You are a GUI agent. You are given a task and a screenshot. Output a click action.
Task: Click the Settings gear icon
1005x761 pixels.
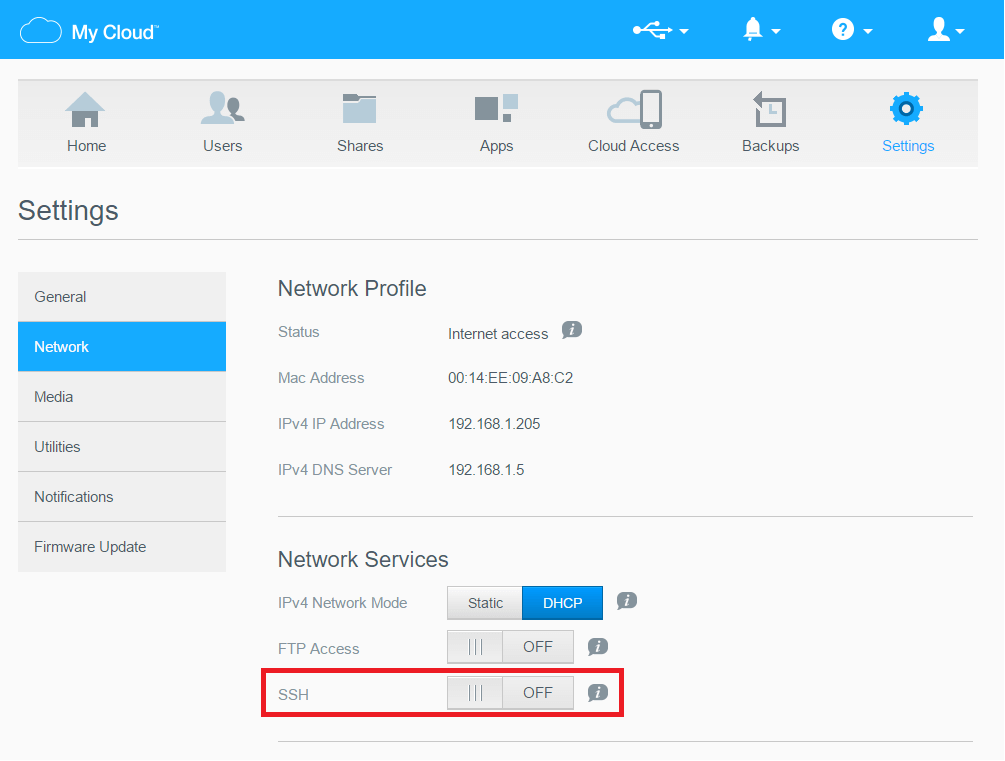[x=907, y=109]
